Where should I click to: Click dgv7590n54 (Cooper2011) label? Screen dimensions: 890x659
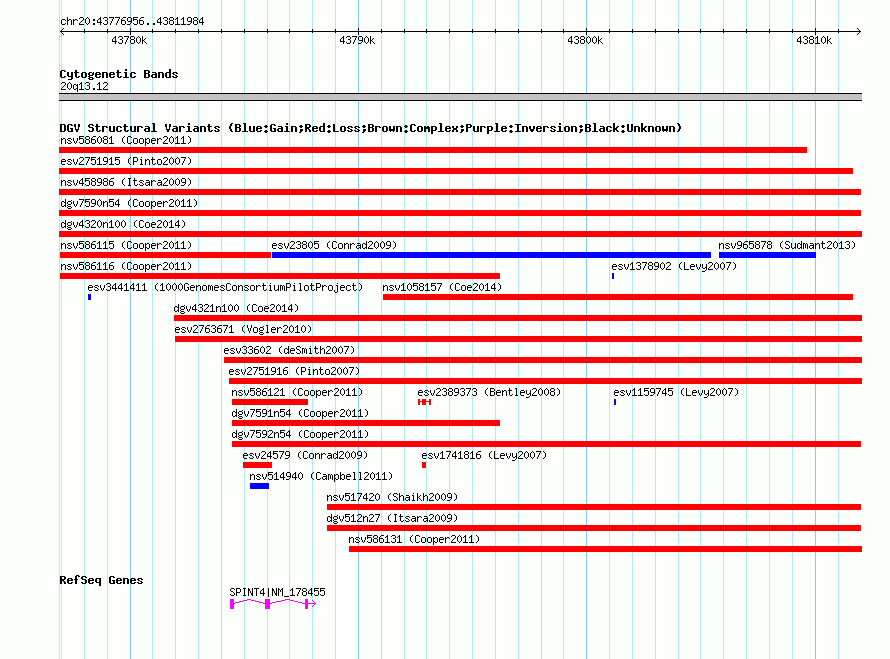(x=129, y=203)
